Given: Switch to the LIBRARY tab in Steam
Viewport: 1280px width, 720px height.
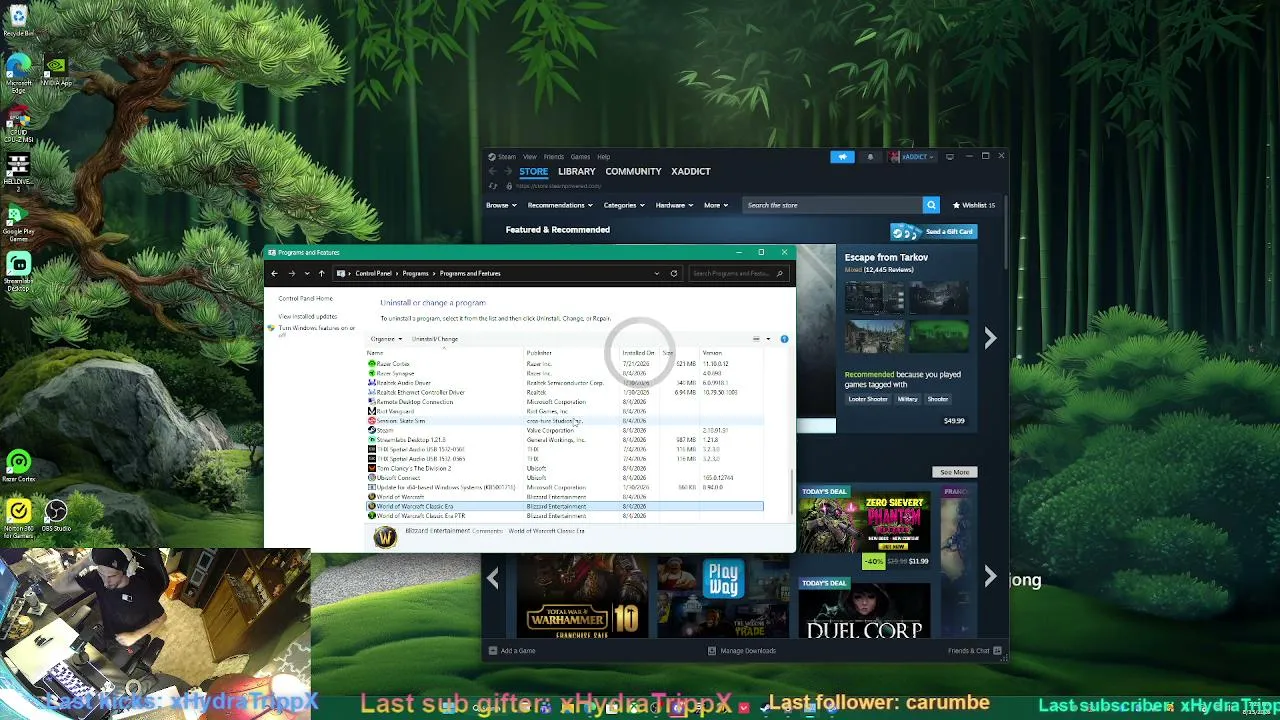Looking at the screenshot, I should click(x=577, y=171).
